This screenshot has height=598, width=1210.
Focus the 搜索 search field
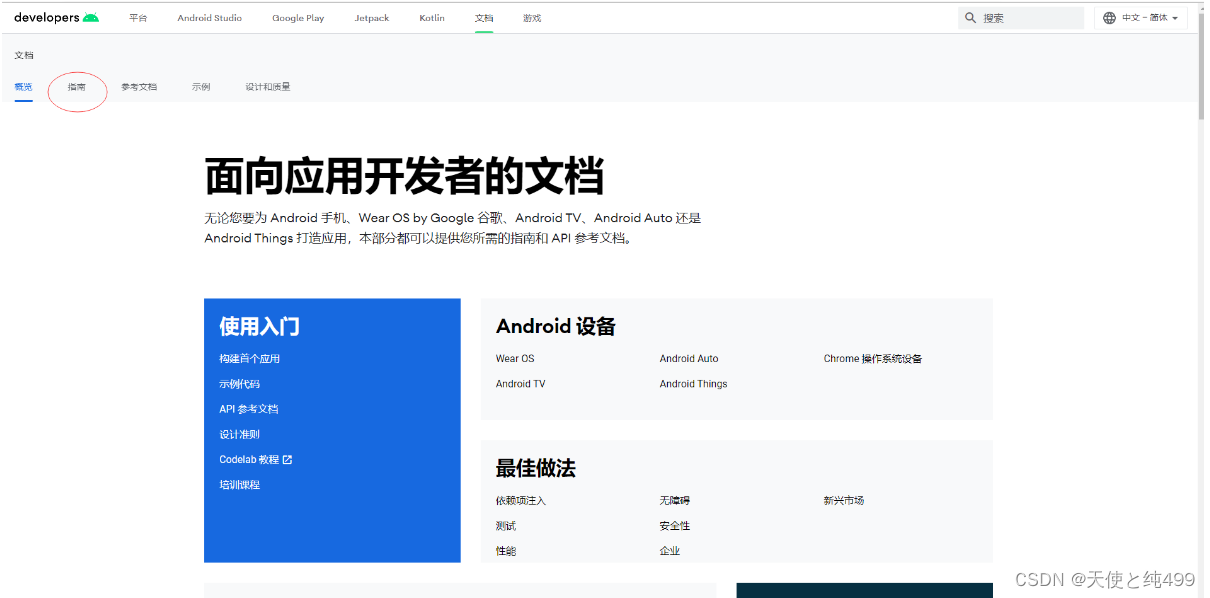pyautogui.click(x=1021, y=18)
